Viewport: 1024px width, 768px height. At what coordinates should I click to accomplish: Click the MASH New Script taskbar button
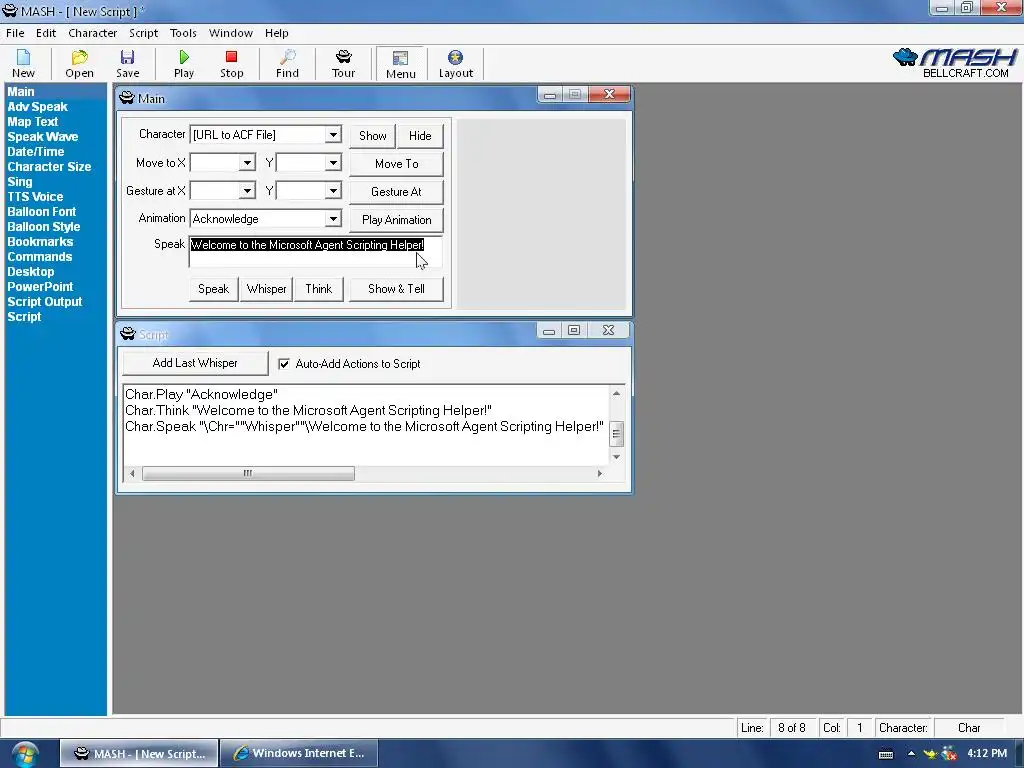click(x=139, y=753)
